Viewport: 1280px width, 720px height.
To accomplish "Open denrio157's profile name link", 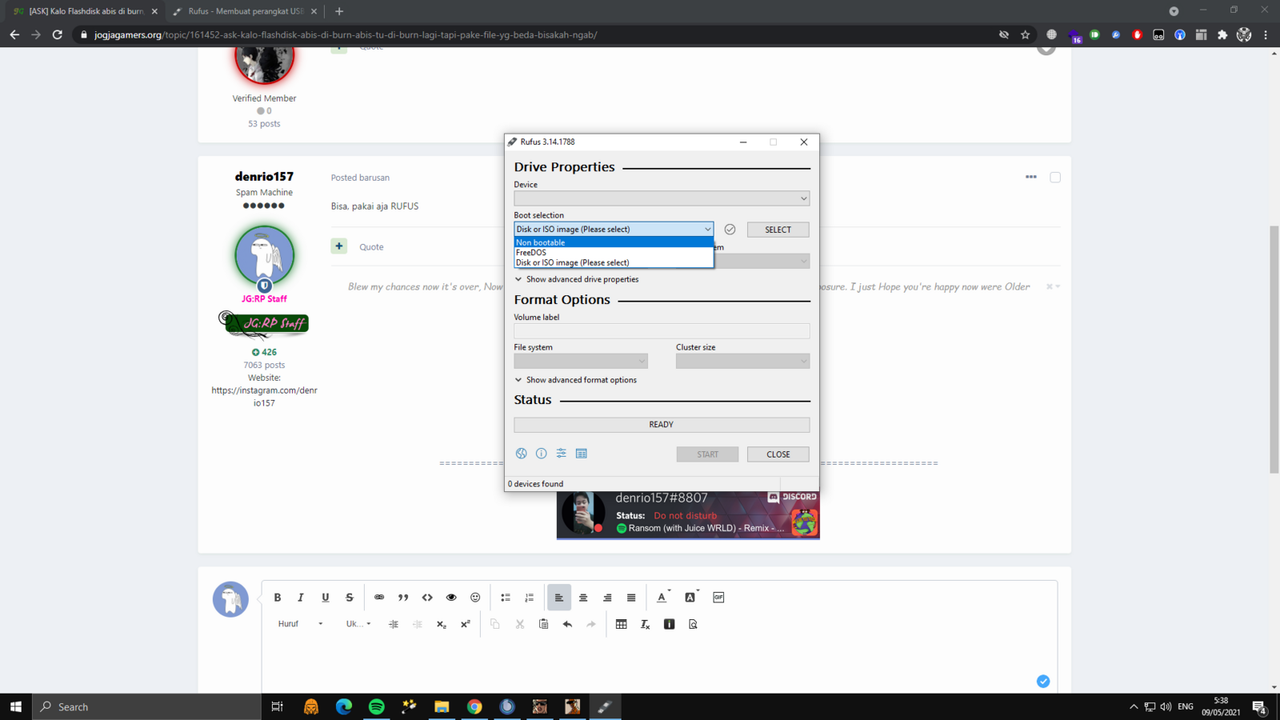I will click(x=264, y=177).
